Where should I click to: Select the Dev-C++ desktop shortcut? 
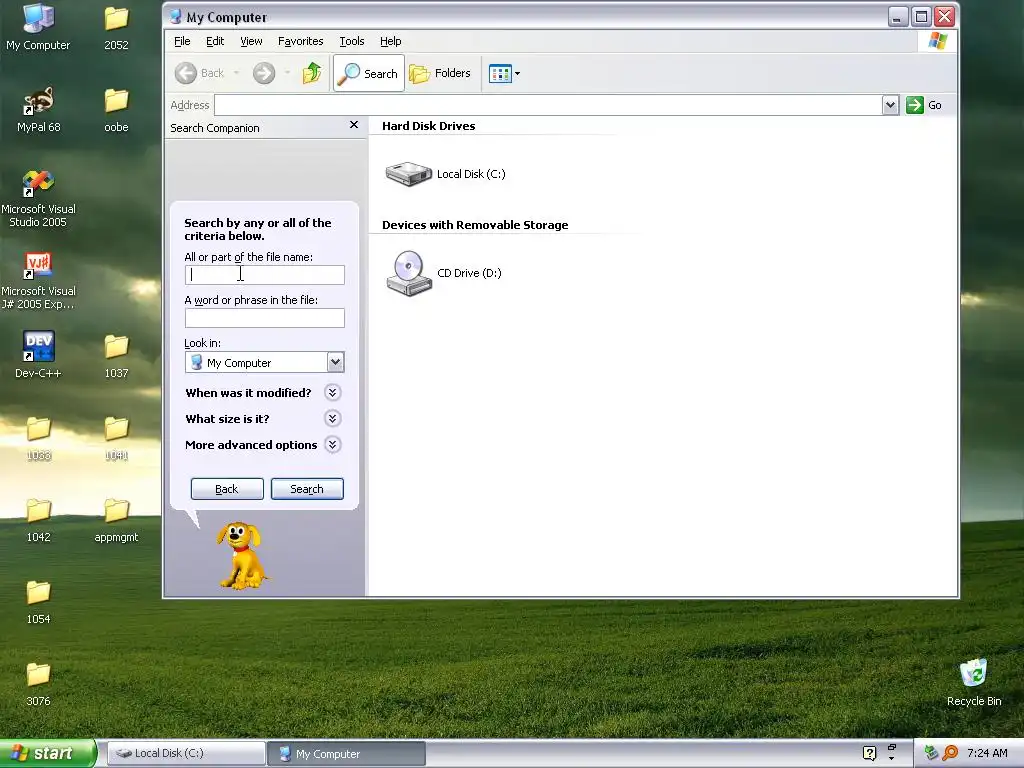click(38, 355)
